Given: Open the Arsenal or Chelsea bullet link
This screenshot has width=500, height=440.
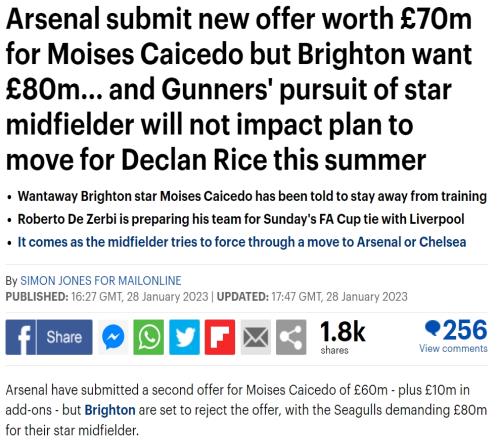Looking at the screenshot, I should coord(242,242).
